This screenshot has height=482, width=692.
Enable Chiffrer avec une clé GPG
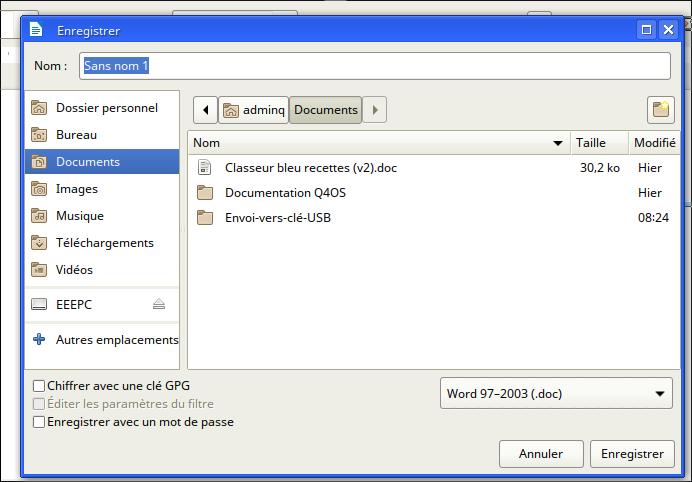click(x=39, y=386)
